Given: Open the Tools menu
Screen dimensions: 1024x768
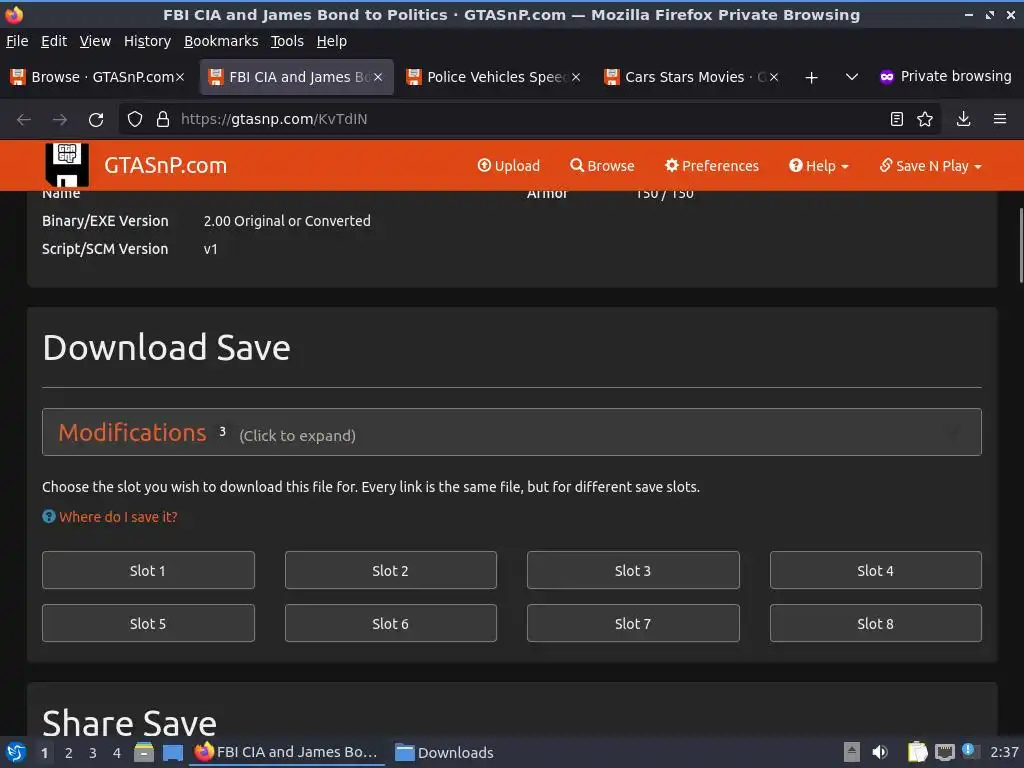Looking at the screenshot, I should 287,41.
